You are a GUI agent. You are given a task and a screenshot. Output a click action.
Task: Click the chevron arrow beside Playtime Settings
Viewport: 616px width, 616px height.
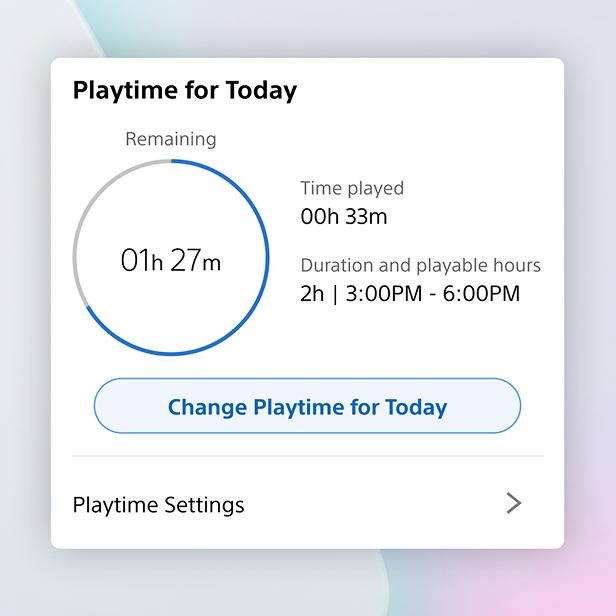coord(513,503)
